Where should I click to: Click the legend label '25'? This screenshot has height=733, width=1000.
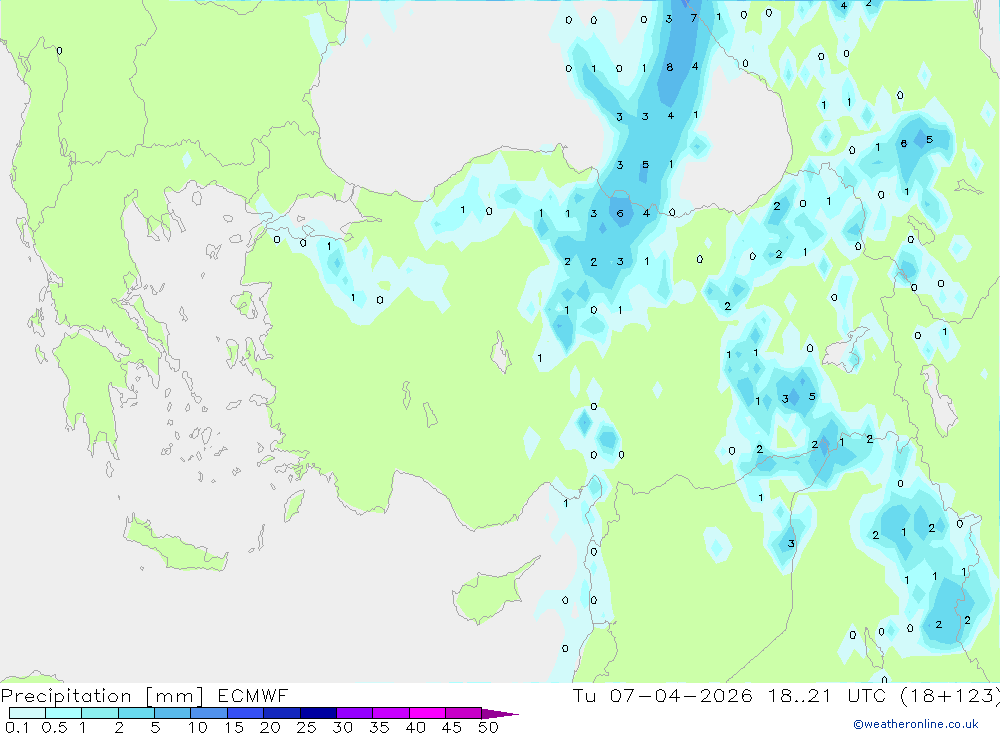click(x=307, y=727)
